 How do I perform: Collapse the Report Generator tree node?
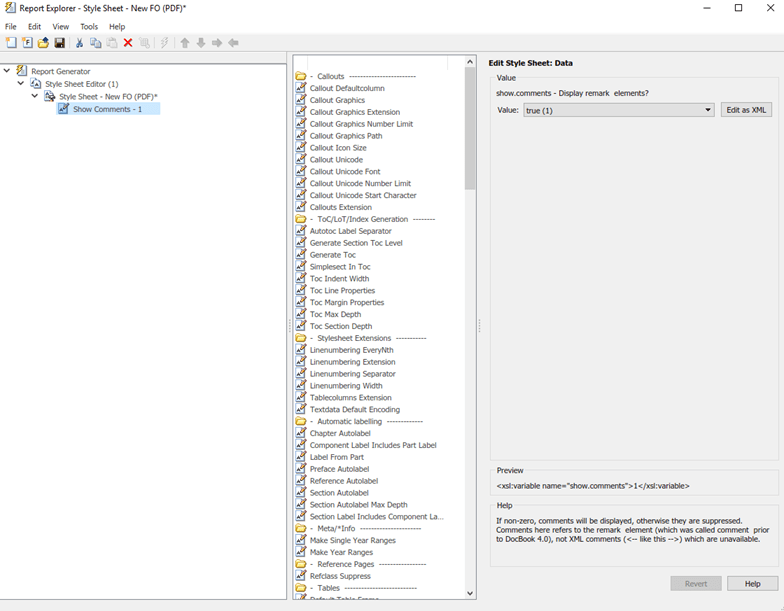tap(6, 71)
